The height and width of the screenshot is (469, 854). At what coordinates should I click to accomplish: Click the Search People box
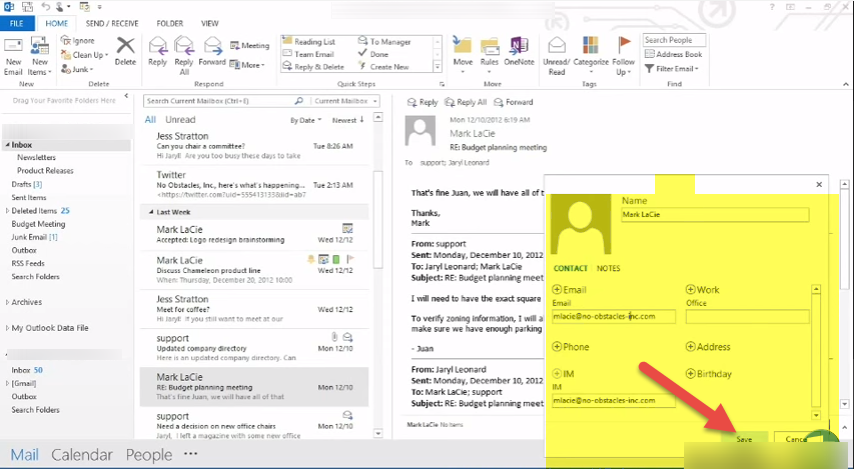(674, 40)
